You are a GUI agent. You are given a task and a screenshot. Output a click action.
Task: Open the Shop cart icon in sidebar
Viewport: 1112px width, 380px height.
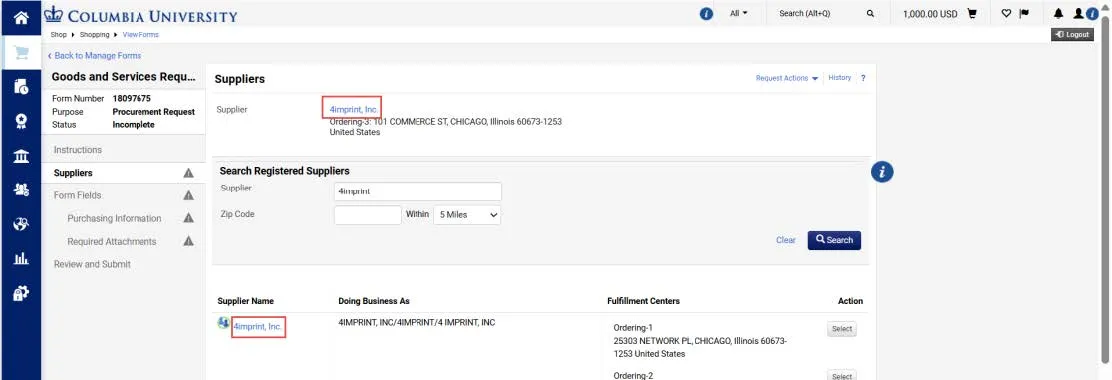click(x=21, y=53)
